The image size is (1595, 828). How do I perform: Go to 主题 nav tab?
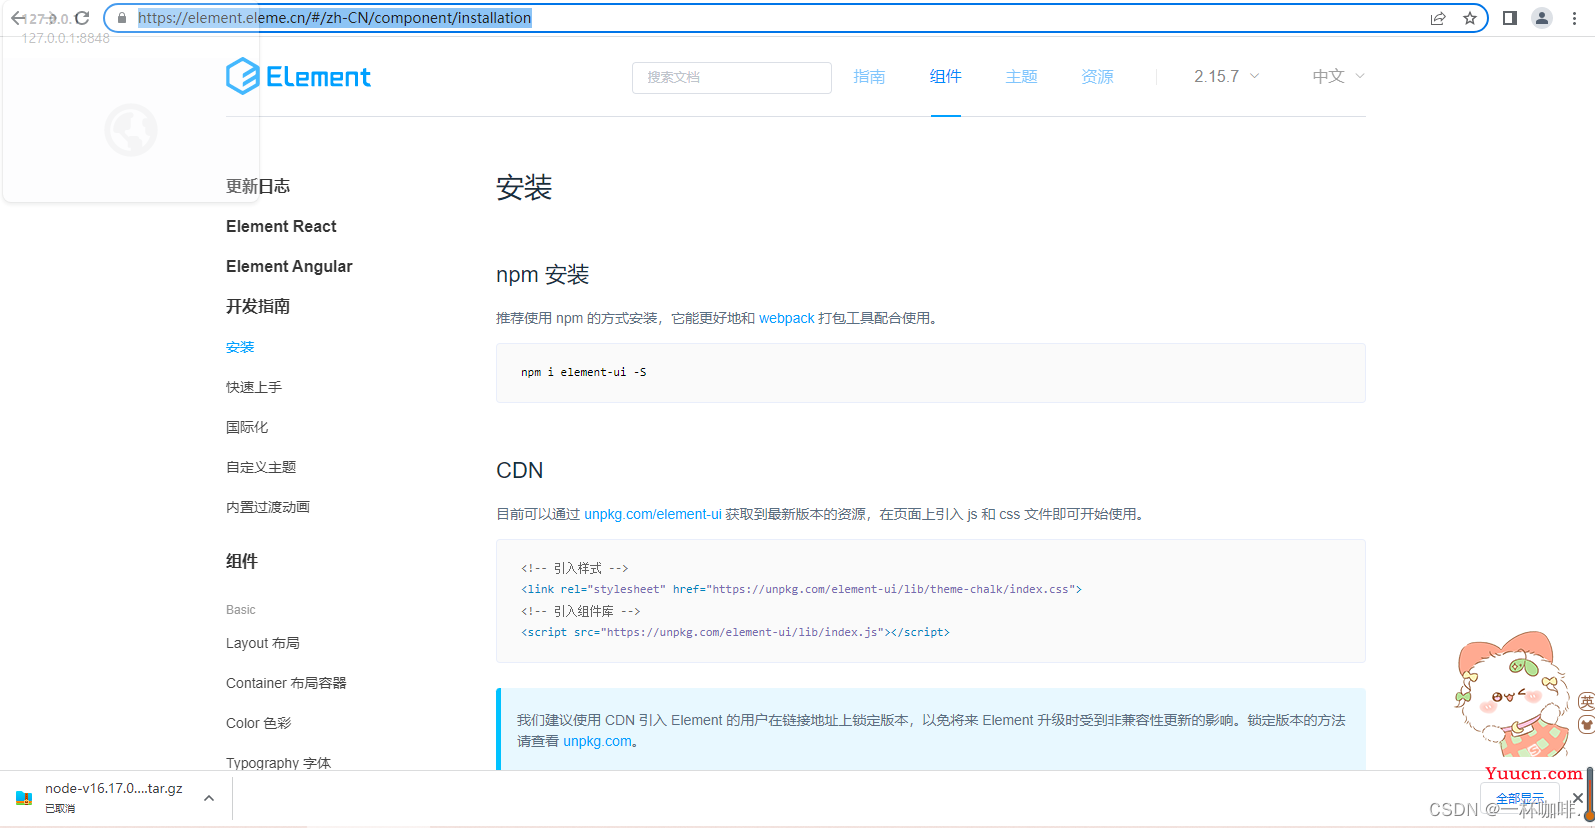(x=1021, y=77)
